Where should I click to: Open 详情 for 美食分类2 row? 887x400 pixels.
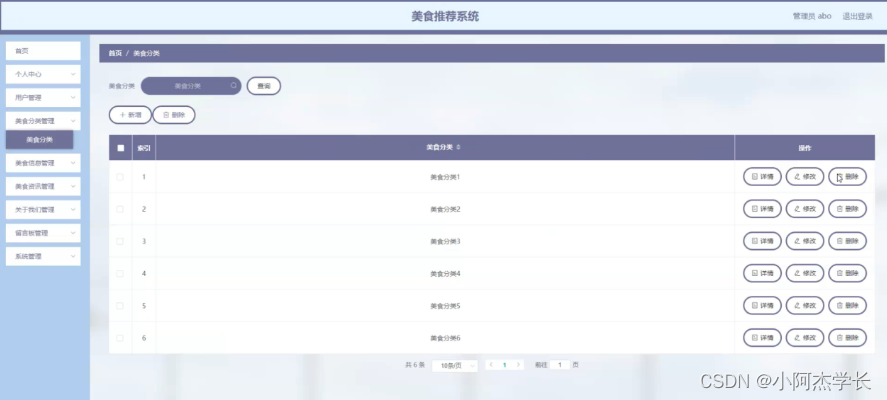coord(762,209)
